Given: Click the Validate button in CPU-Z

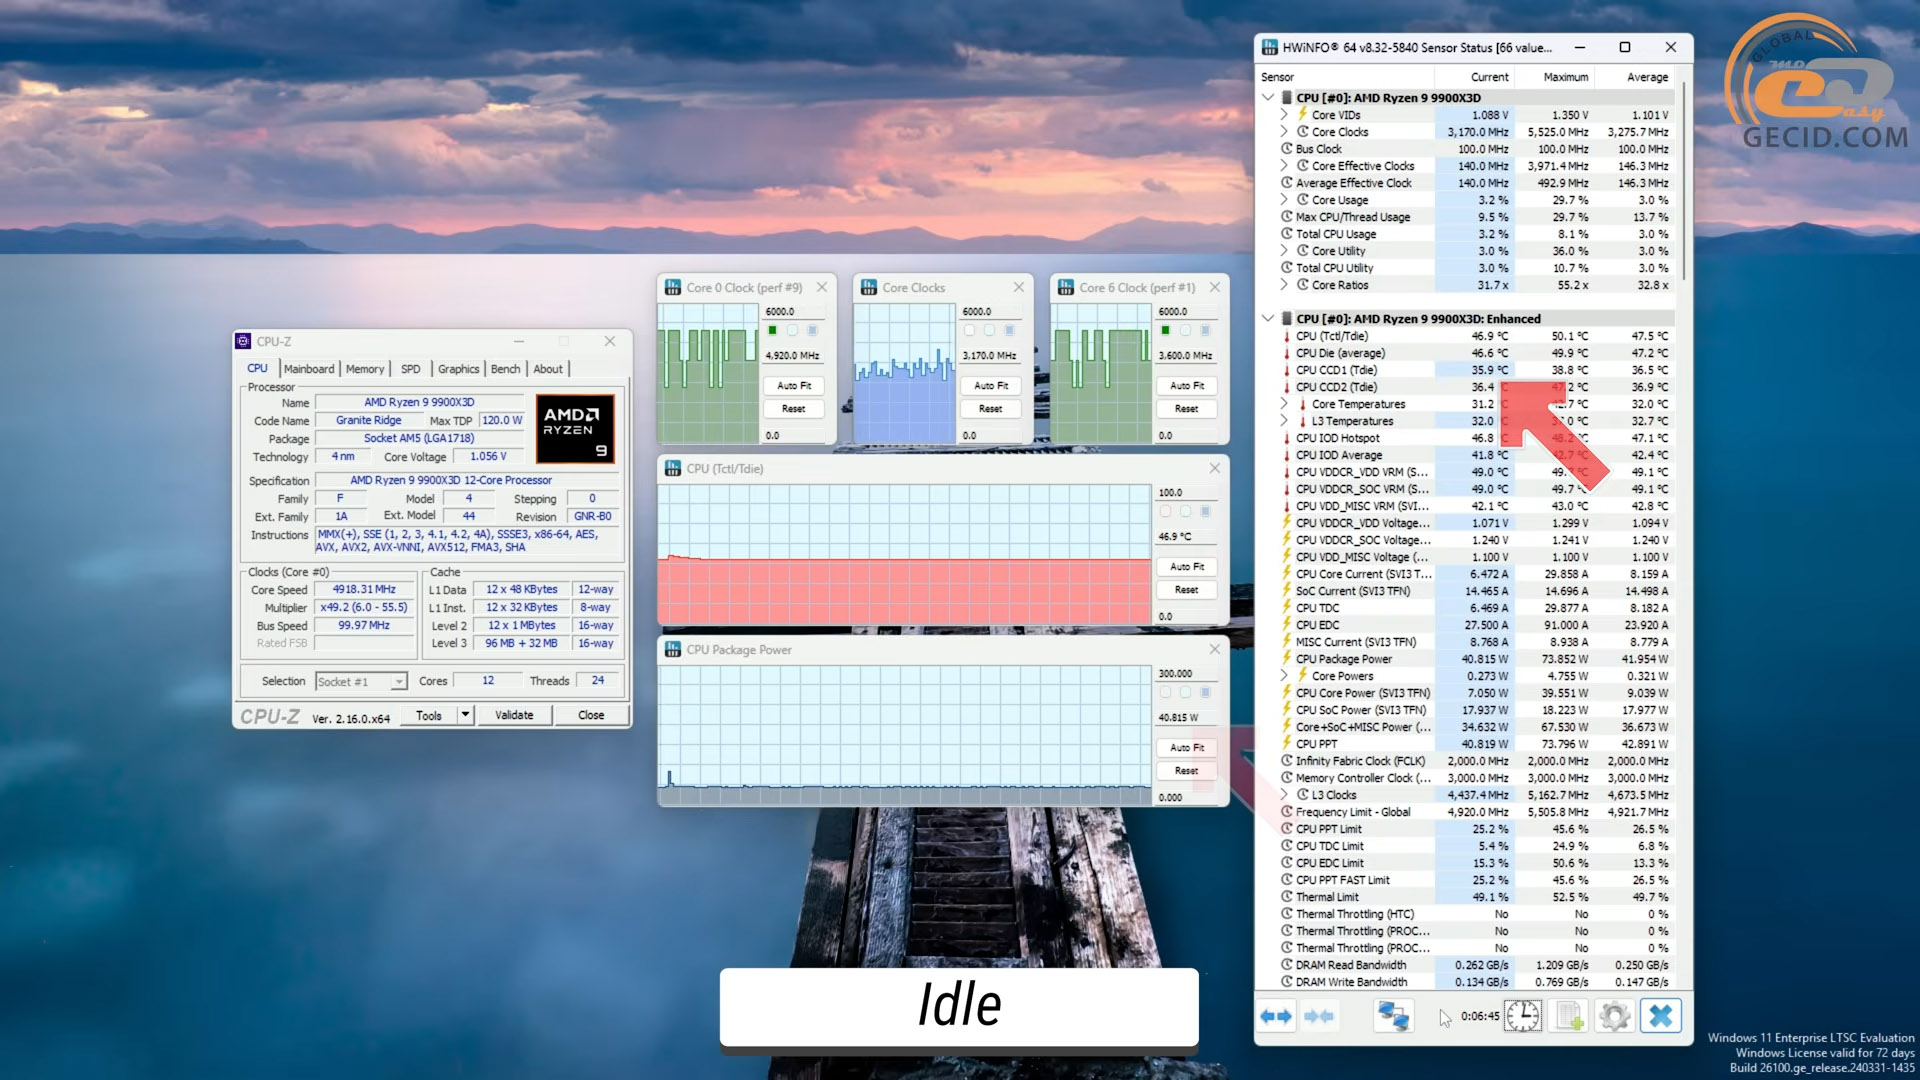Looking at the screenshot, I should pyautogui.click(x=514, y=715).
